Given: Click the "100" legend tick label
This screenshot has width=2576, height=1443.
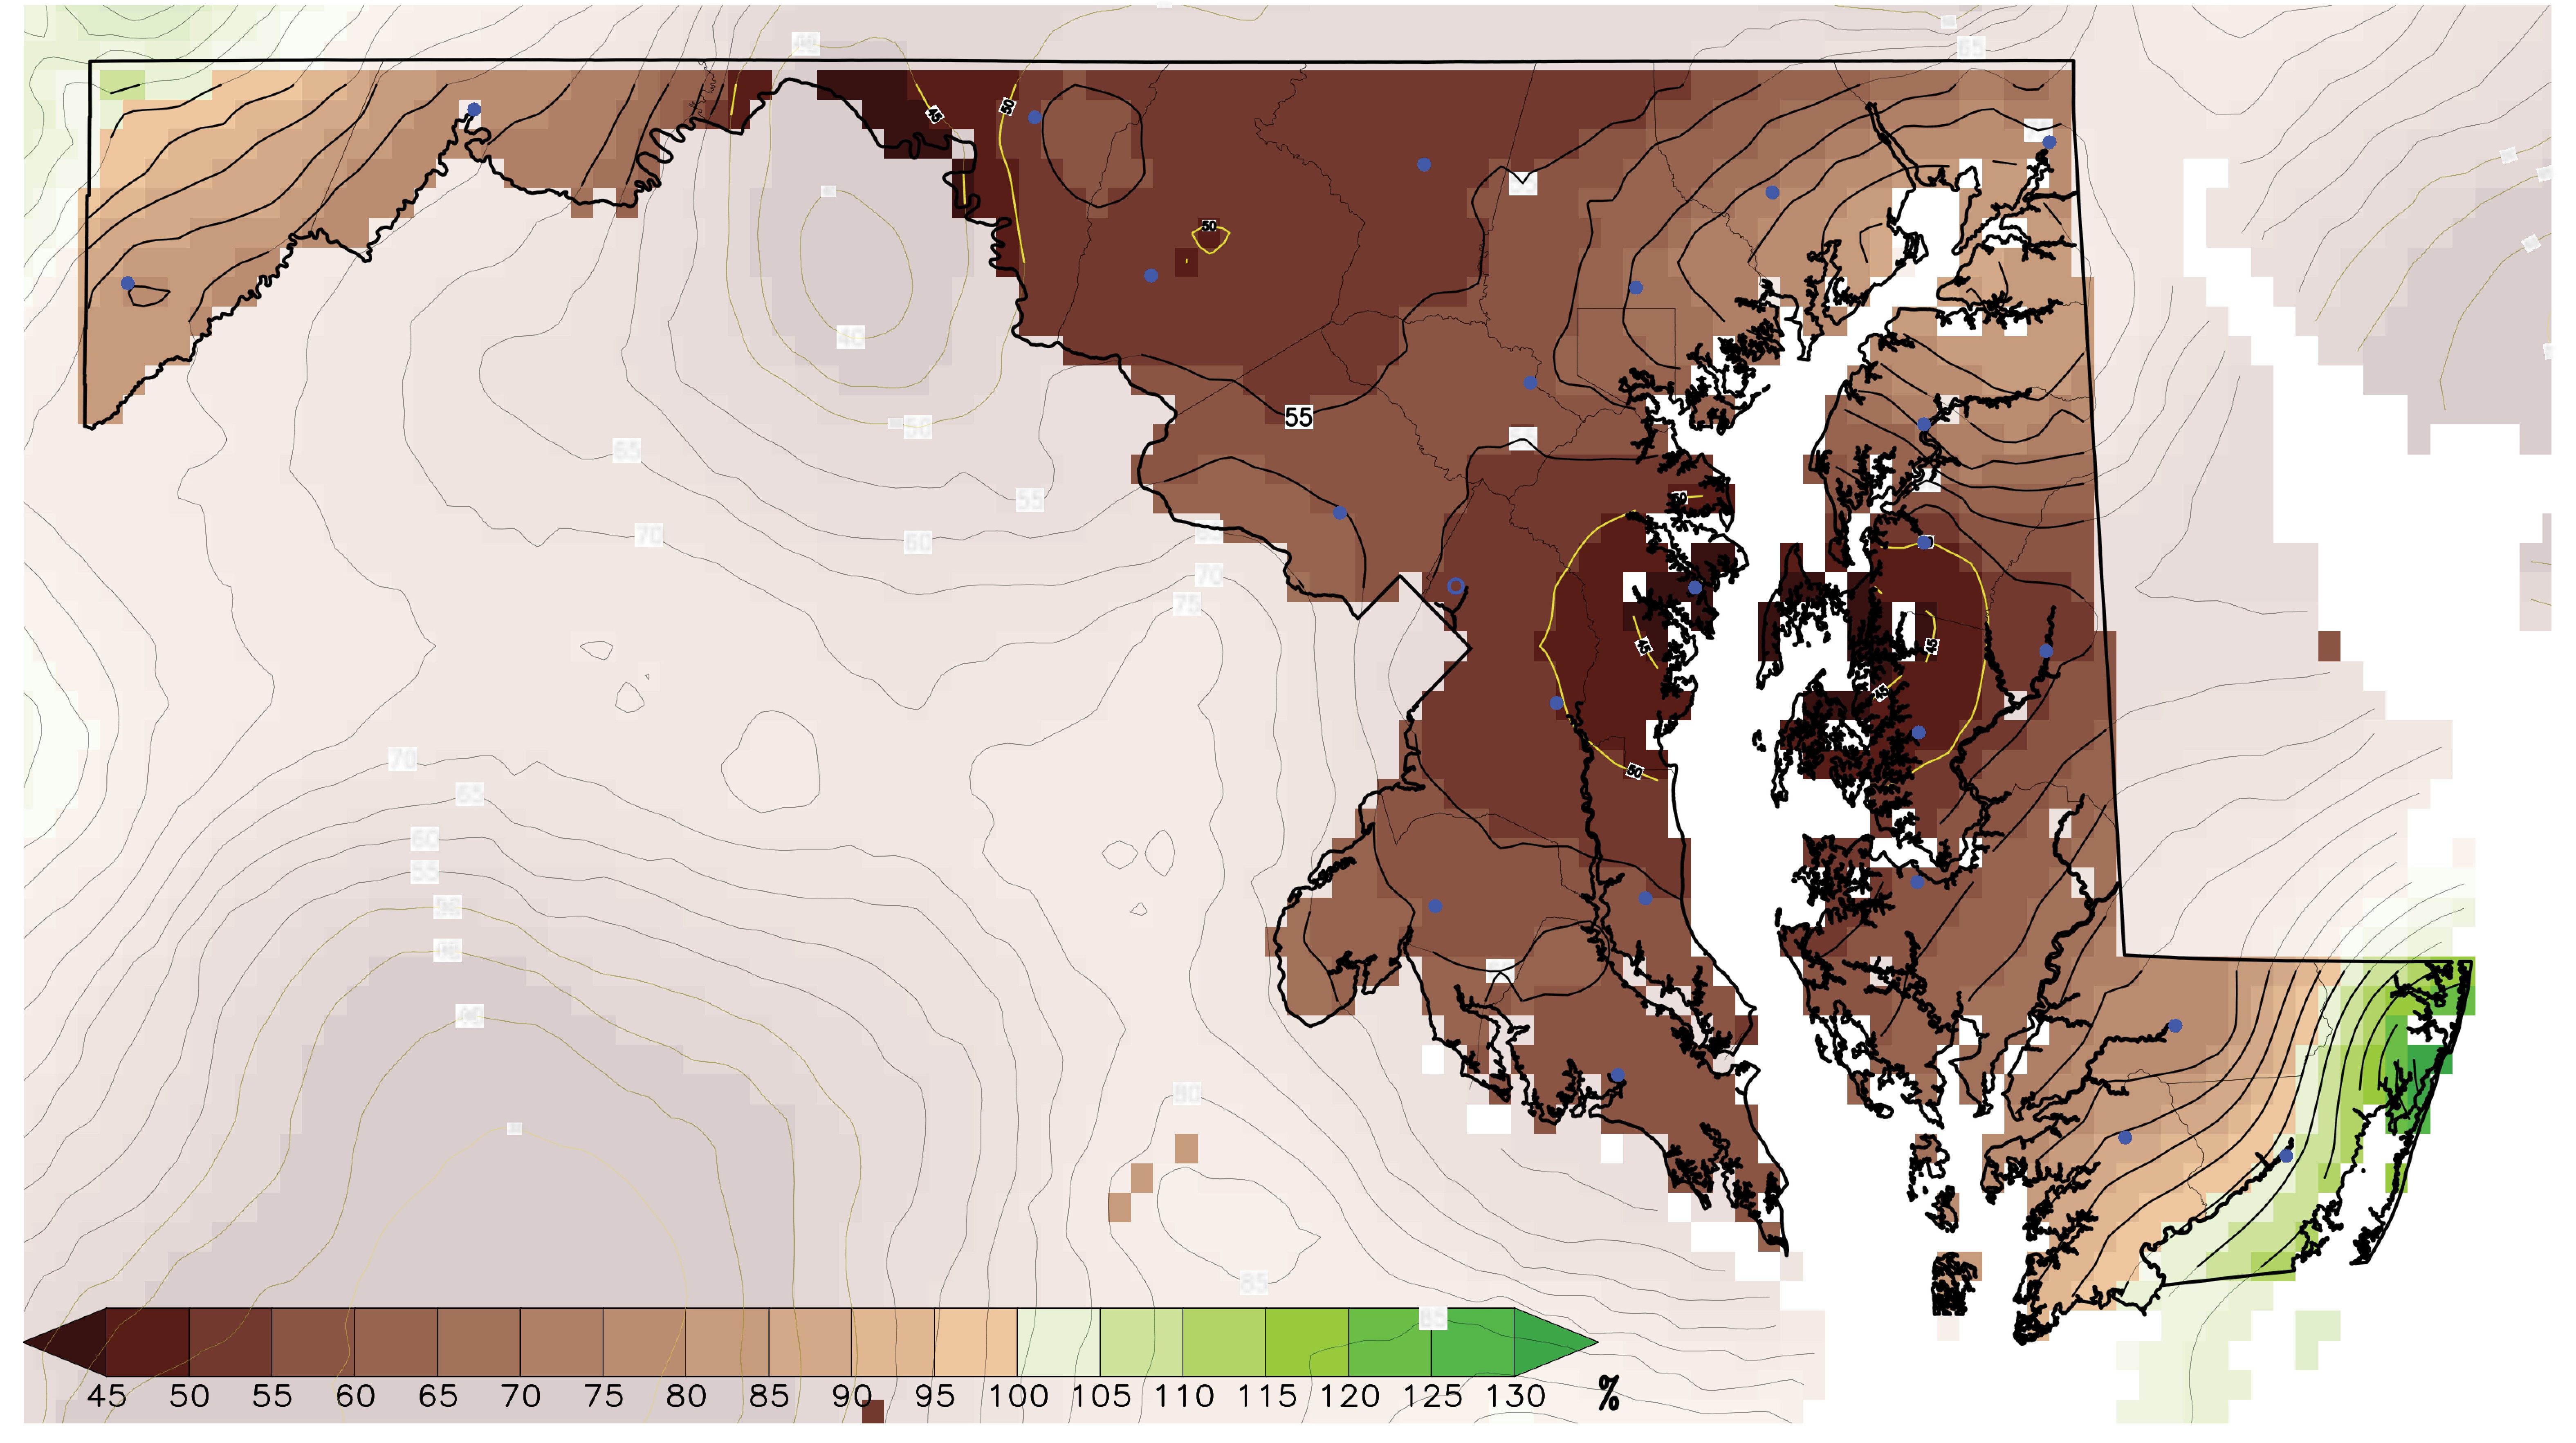Looking at the screenshot, I should click(x=1018, y=1396).
